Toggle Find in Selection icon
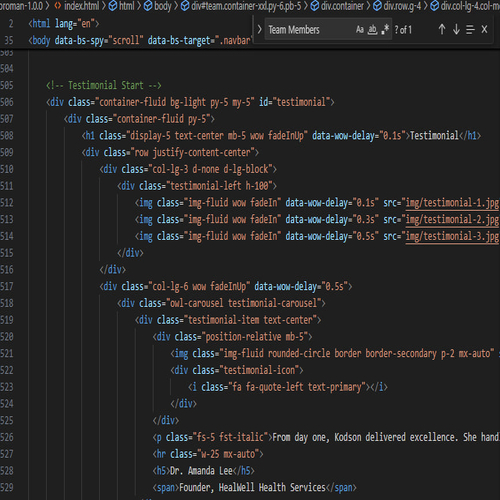The height and width of the screenshot is (500, 500). pyautogui.click(x=470, y=30)
